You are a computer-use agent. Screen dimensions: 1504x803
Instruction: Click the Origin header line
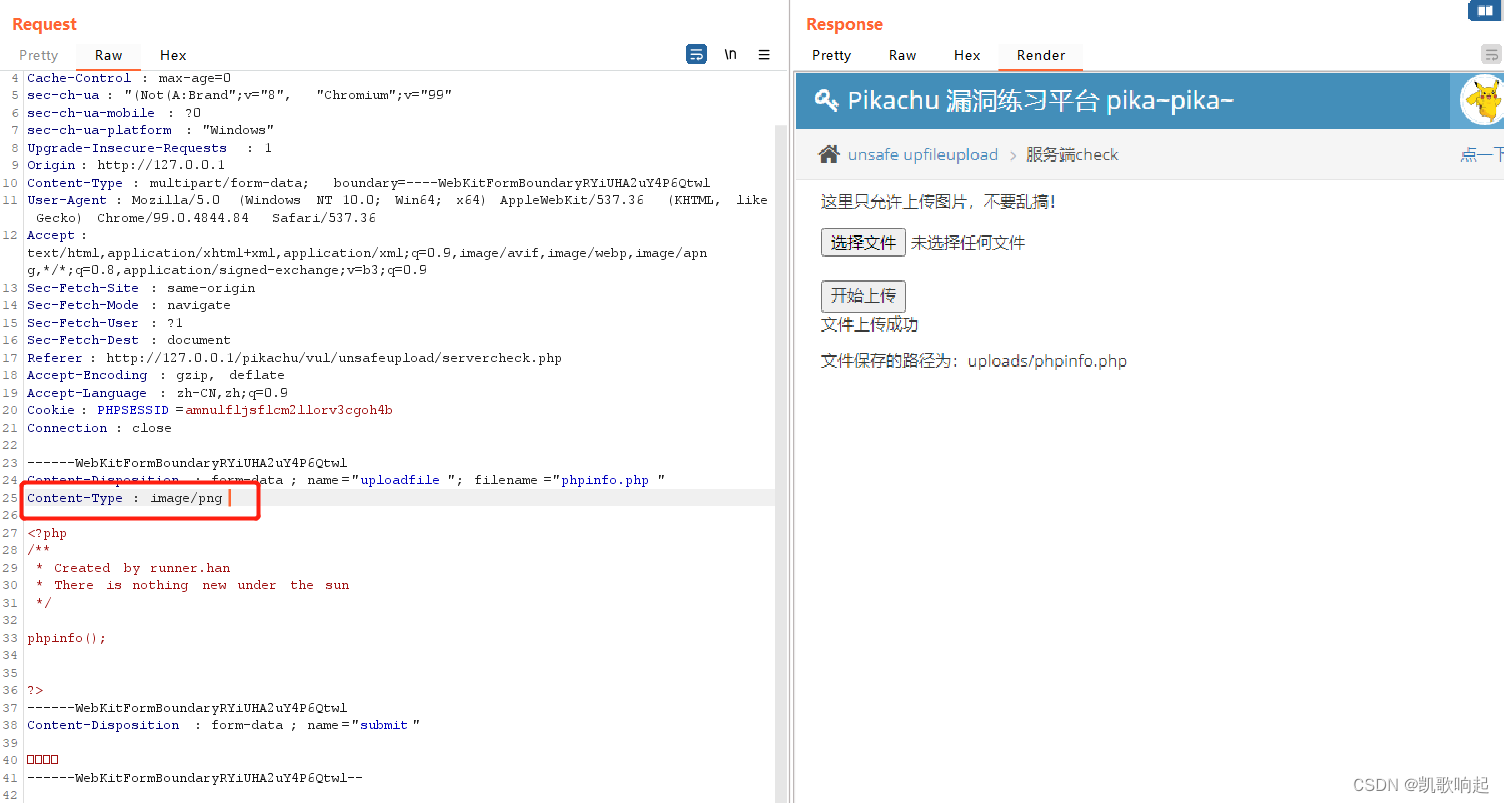[x=126, y=165]
